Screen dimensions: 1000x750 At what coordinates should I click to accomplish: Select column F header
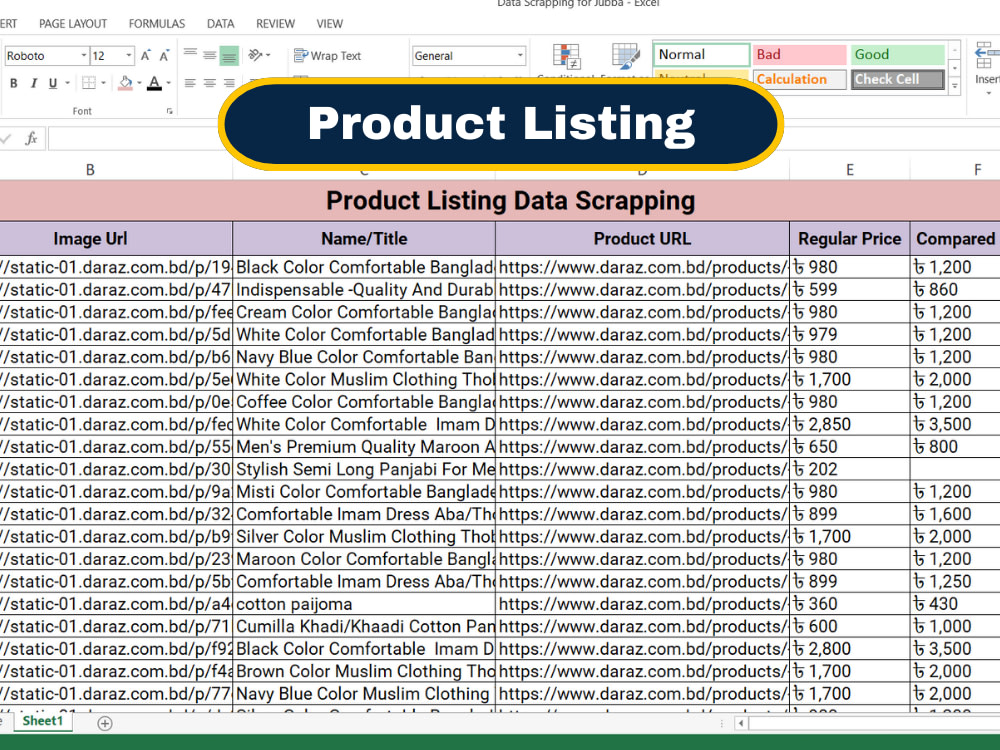click(x=977, y=170)
